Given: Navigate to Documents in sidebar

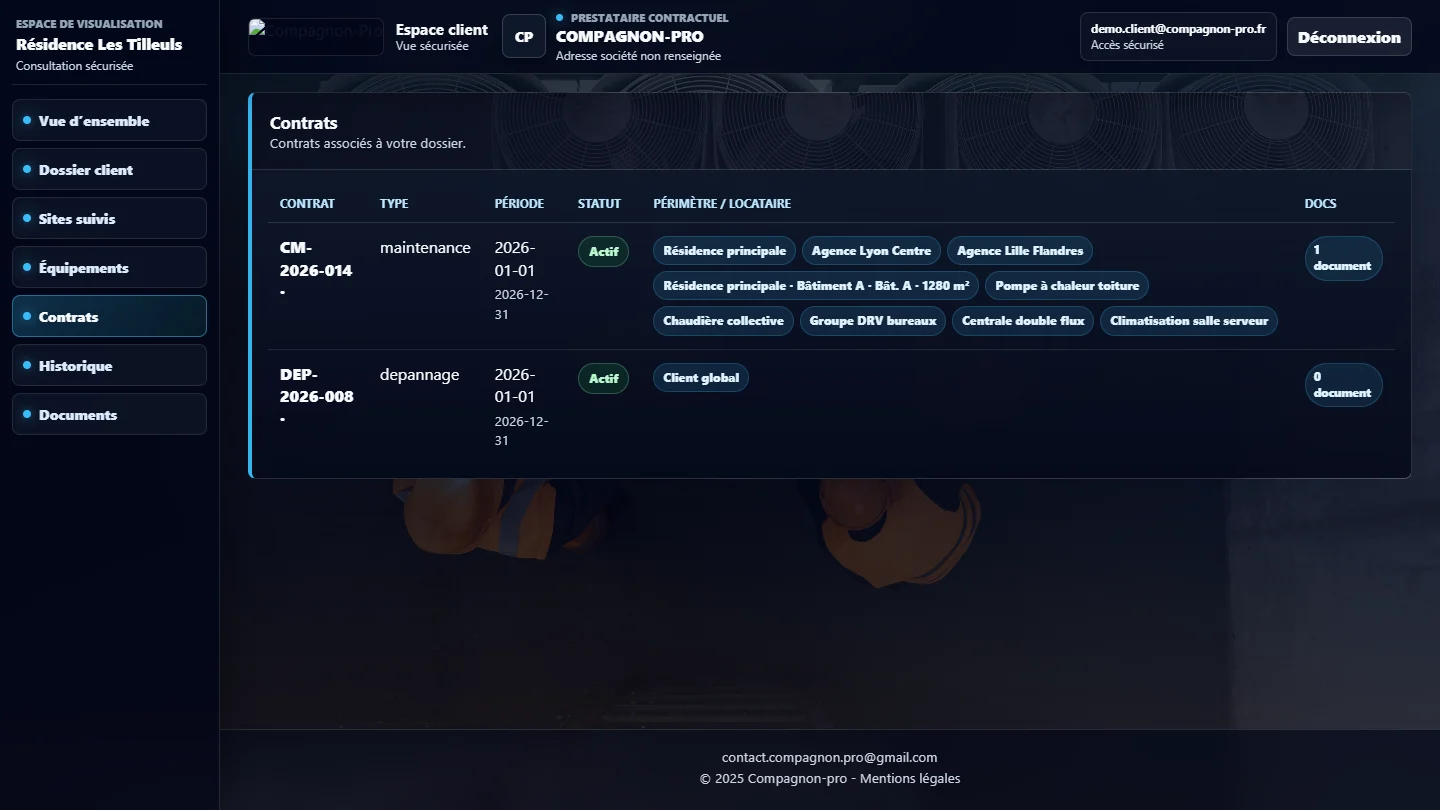Looking at the screenshot, I should pyautogui.click(x=109, y=414).
